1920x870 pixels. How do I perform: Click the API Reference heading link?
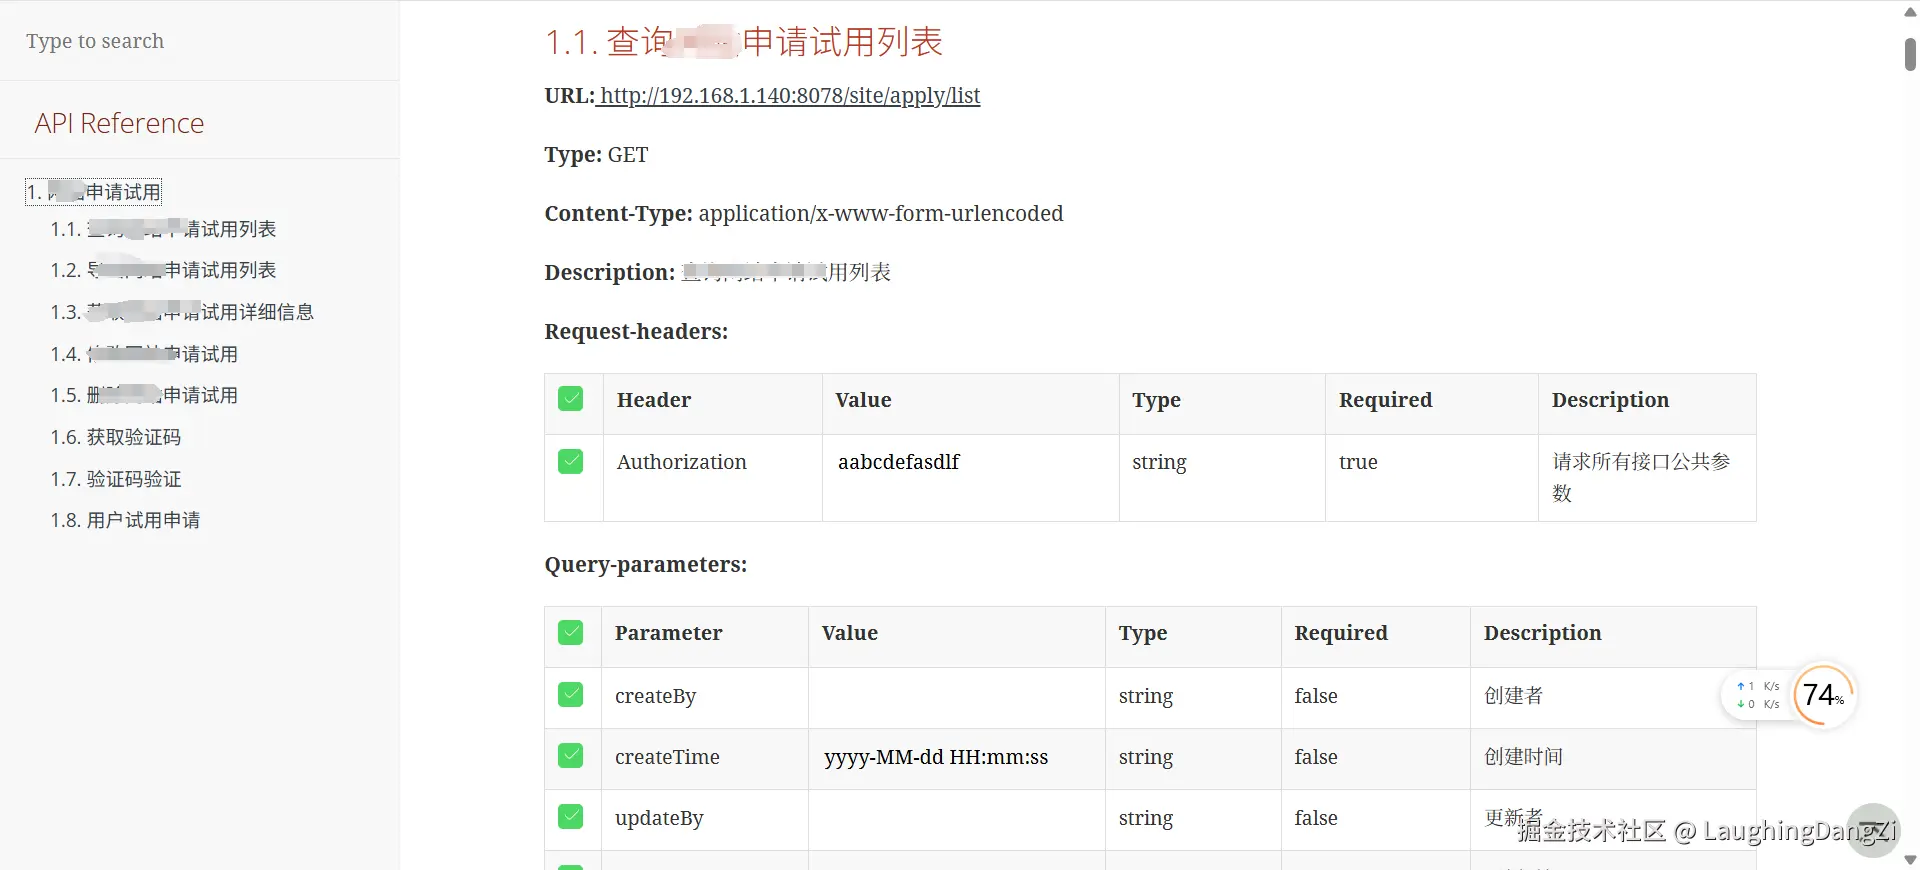[119, 123]
